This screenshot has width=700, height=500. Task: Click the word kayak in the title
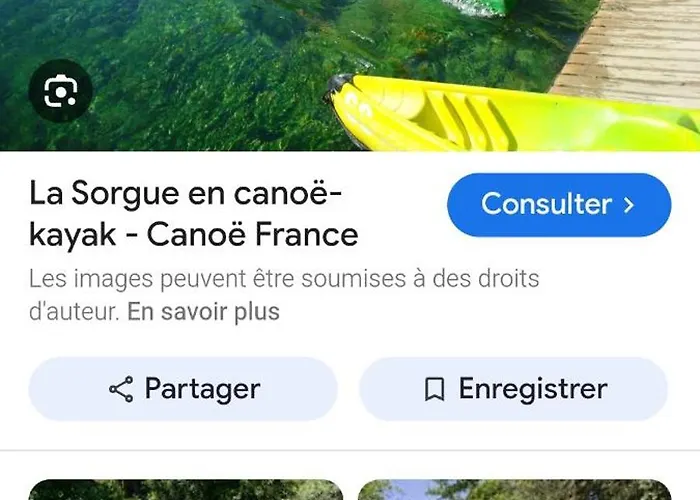click(72, 235)
